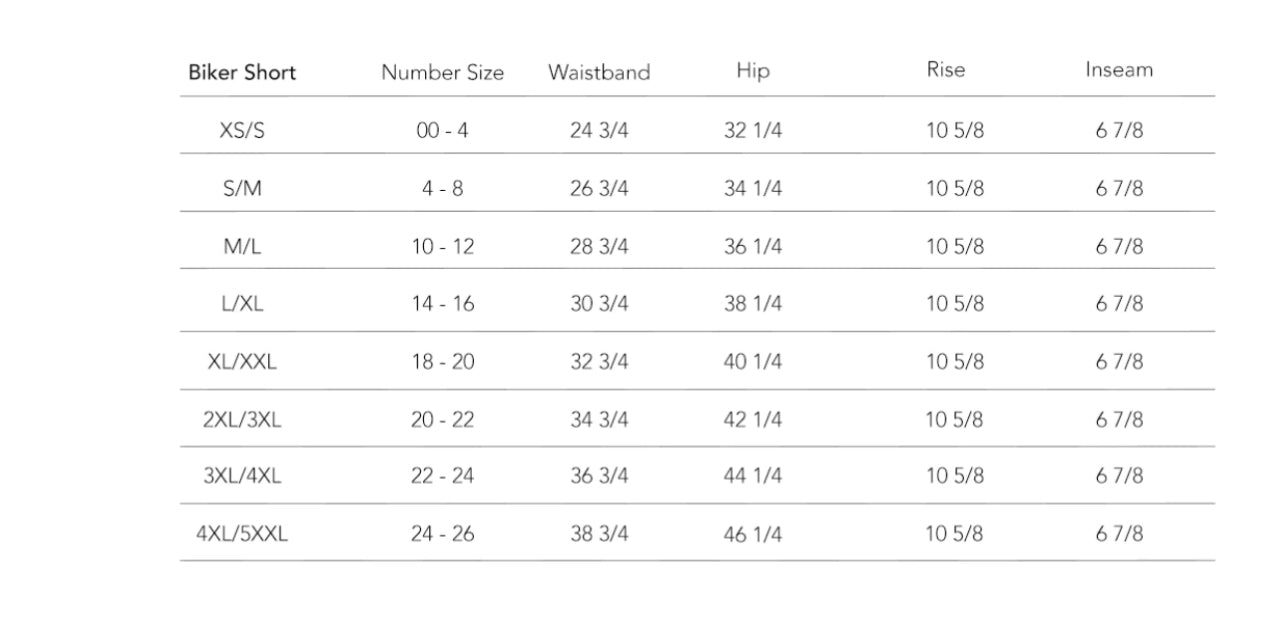Screen dimensions: 1284x618
Task: Select the L/XL size label
Action: click(x=242, y=303)
